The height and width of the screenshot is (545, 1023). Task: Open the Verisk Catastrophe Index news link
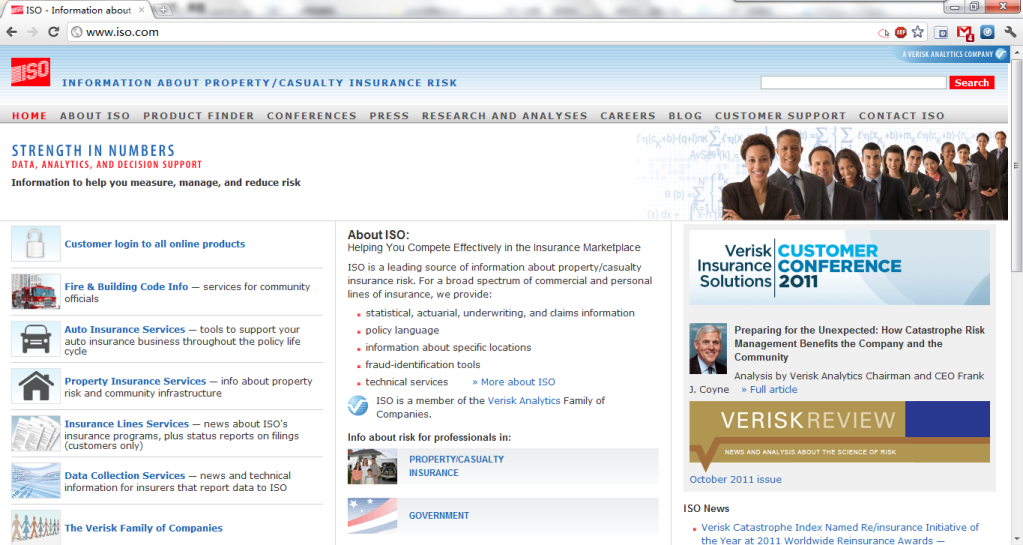click(x=840, y=534)
